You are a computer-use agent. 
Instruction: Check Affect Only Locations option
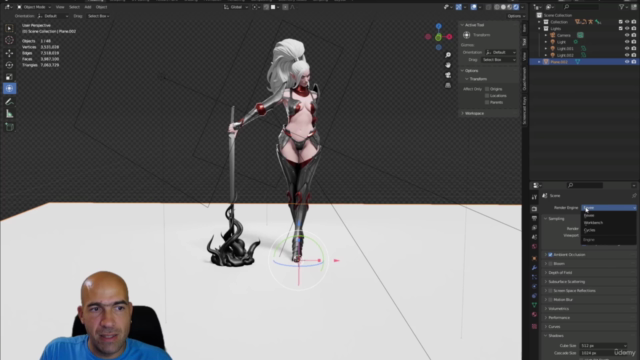[487, 96]
